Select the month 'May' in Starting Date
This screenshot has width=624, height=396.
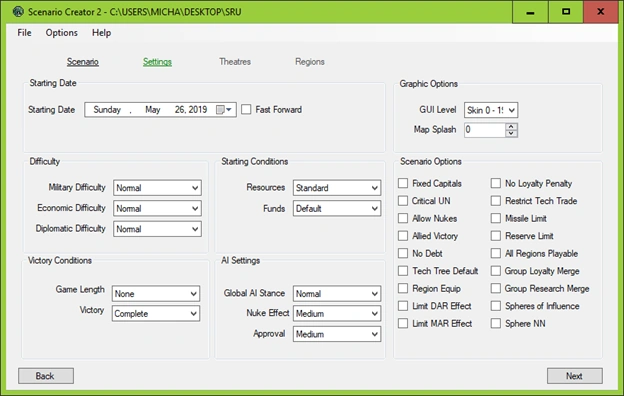pyautogui.click(x=152, y=109)
